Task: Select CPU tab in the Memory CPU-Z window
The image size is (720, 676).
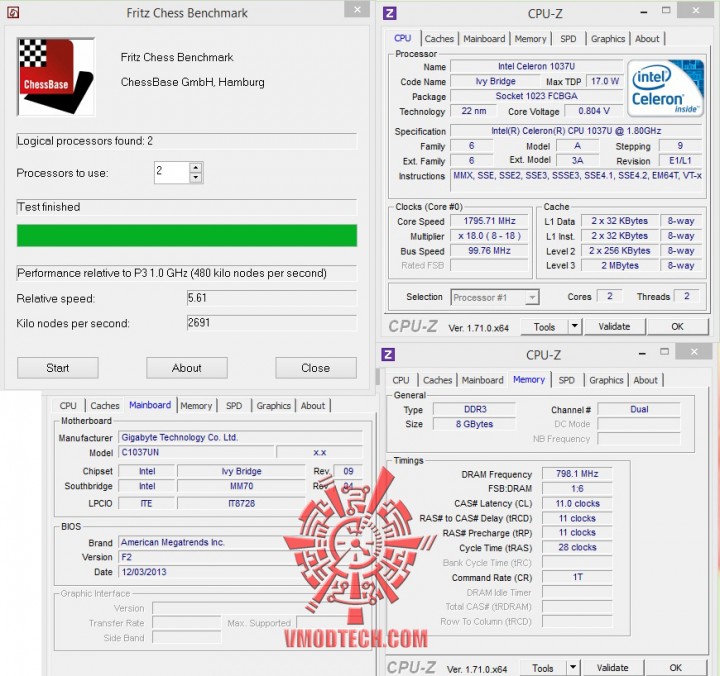Action: coord(400,380)
